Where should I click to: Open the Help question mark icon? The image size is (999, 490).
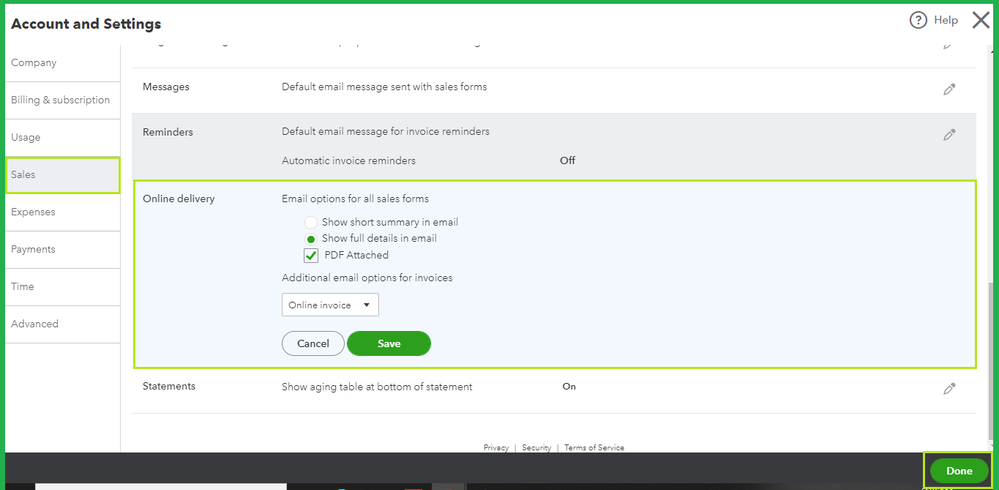pos(917,21)
